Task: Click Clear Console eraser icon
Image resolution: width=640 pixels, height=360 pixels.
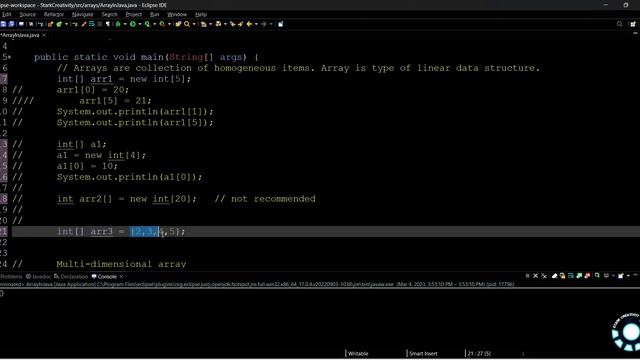Action: pyautogui.click(x=555, y=276)
